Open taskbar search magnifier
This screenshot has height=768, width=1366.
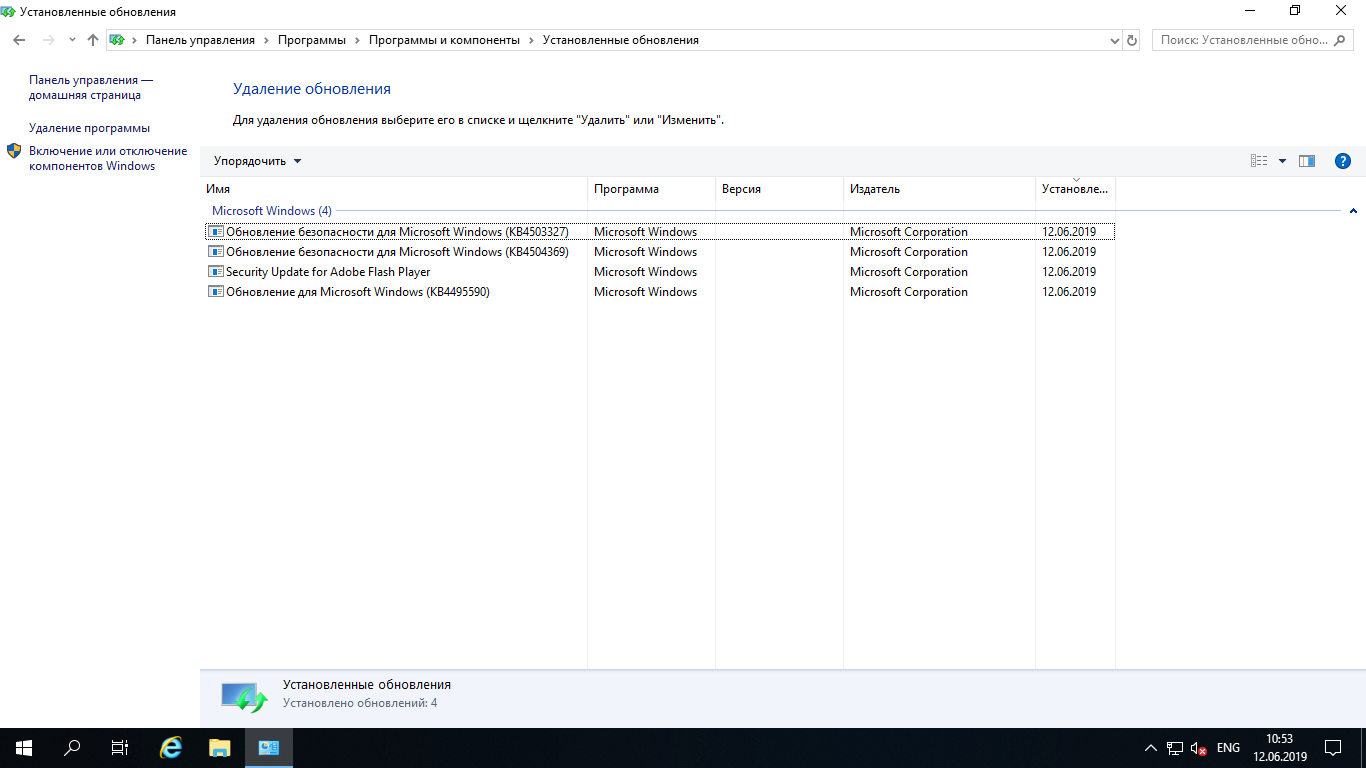coord(72,748)
